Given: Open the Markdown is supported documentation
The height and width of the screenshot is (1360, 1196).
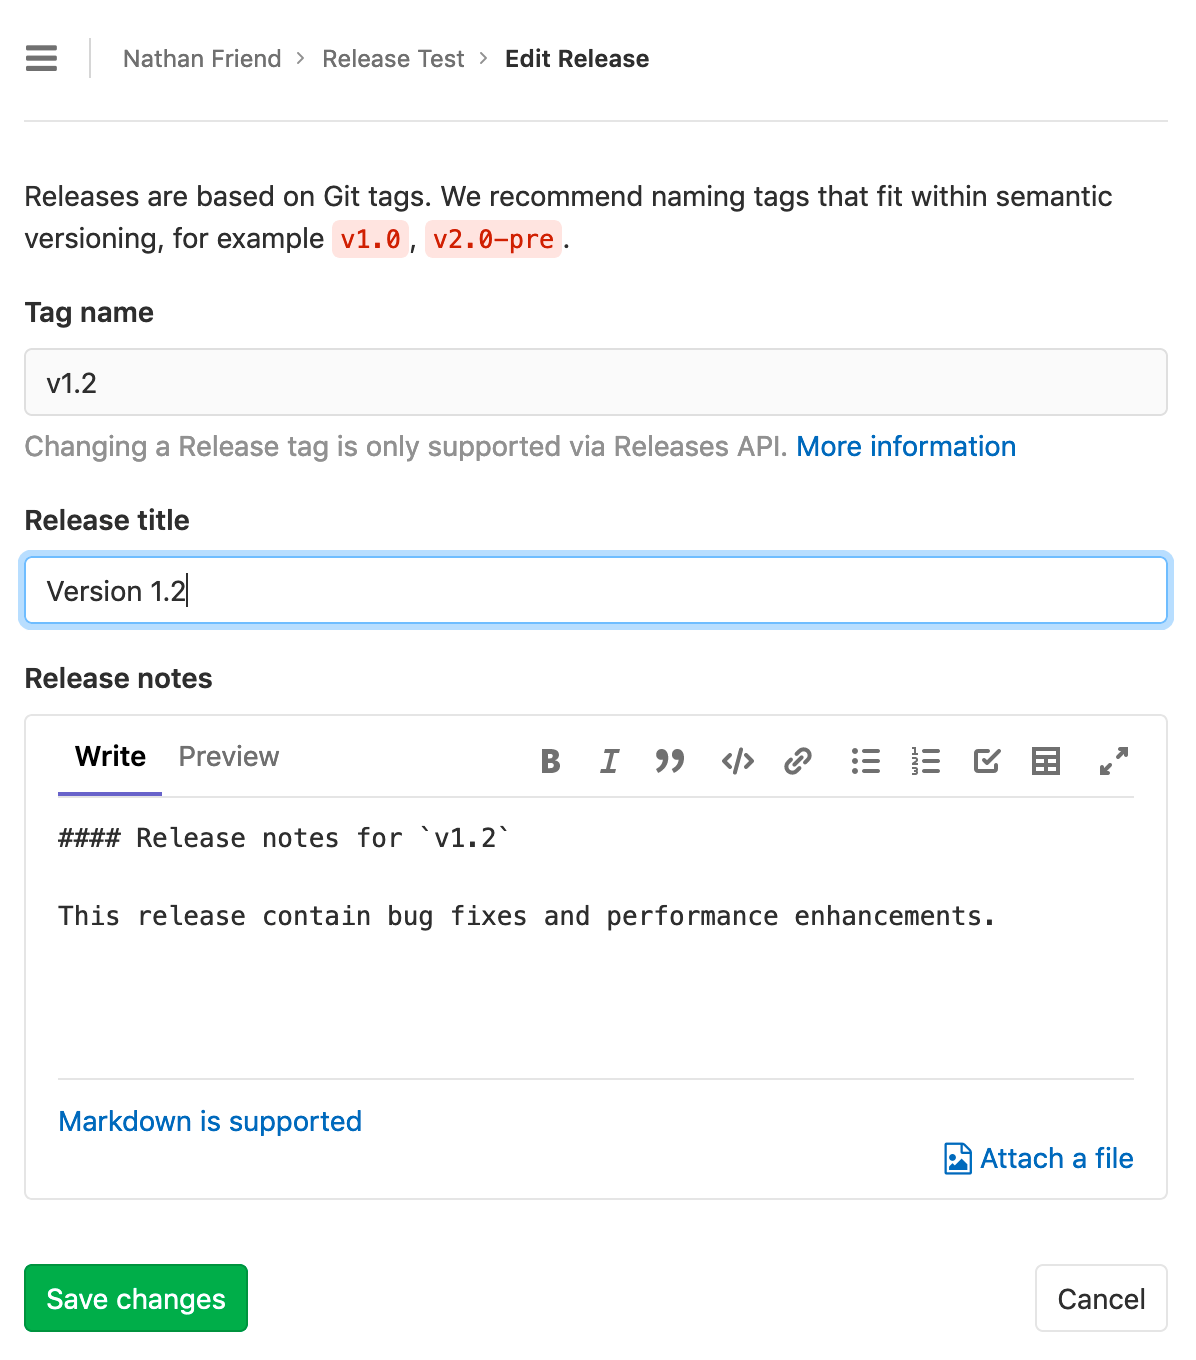Looking at the screenshot, I should pyautogui.click(x=210, y=1120).
